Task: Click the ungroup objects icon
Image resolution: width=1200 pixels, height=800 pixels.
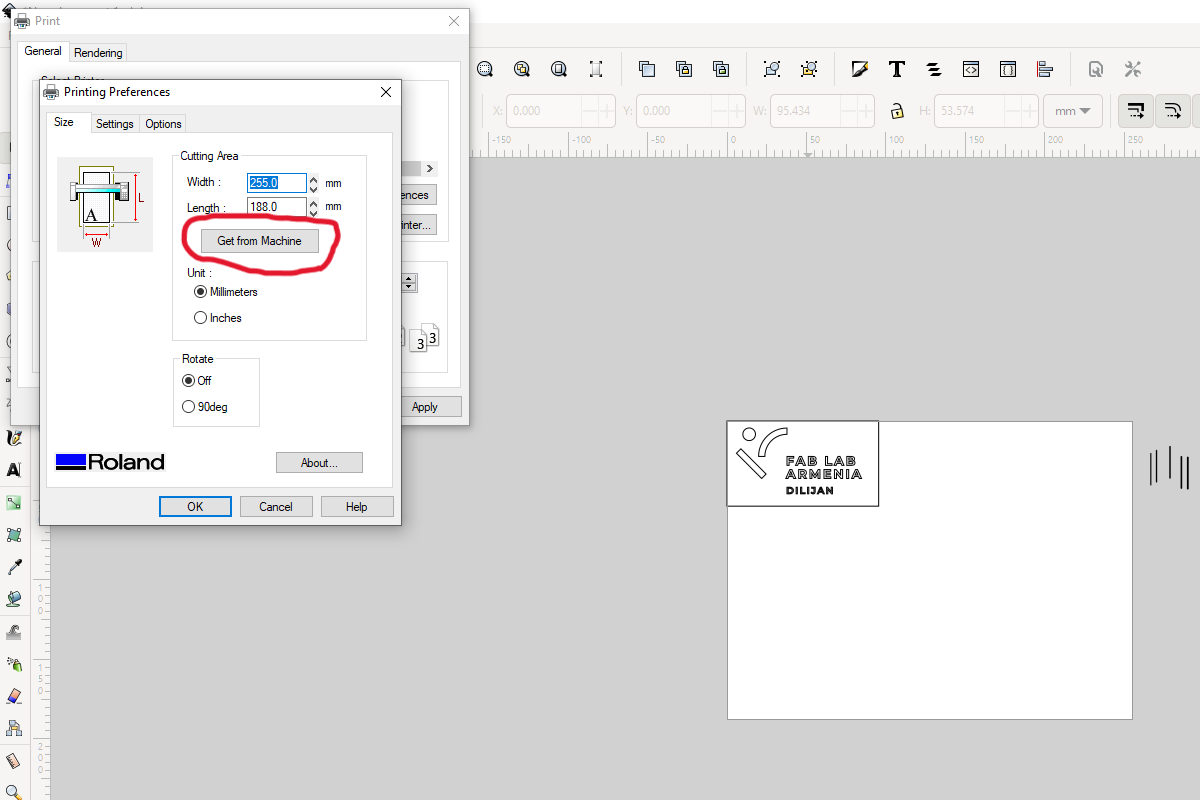Action: (x=809, y=69)
